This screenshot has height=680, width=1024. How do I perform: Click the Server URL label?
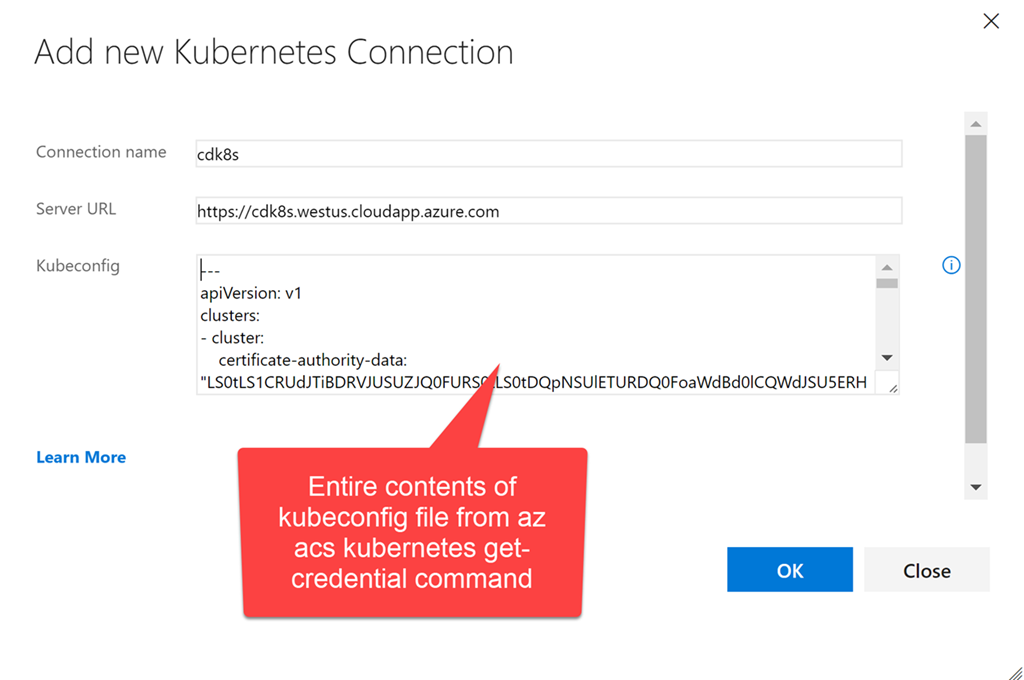click(x=76, y=209)
